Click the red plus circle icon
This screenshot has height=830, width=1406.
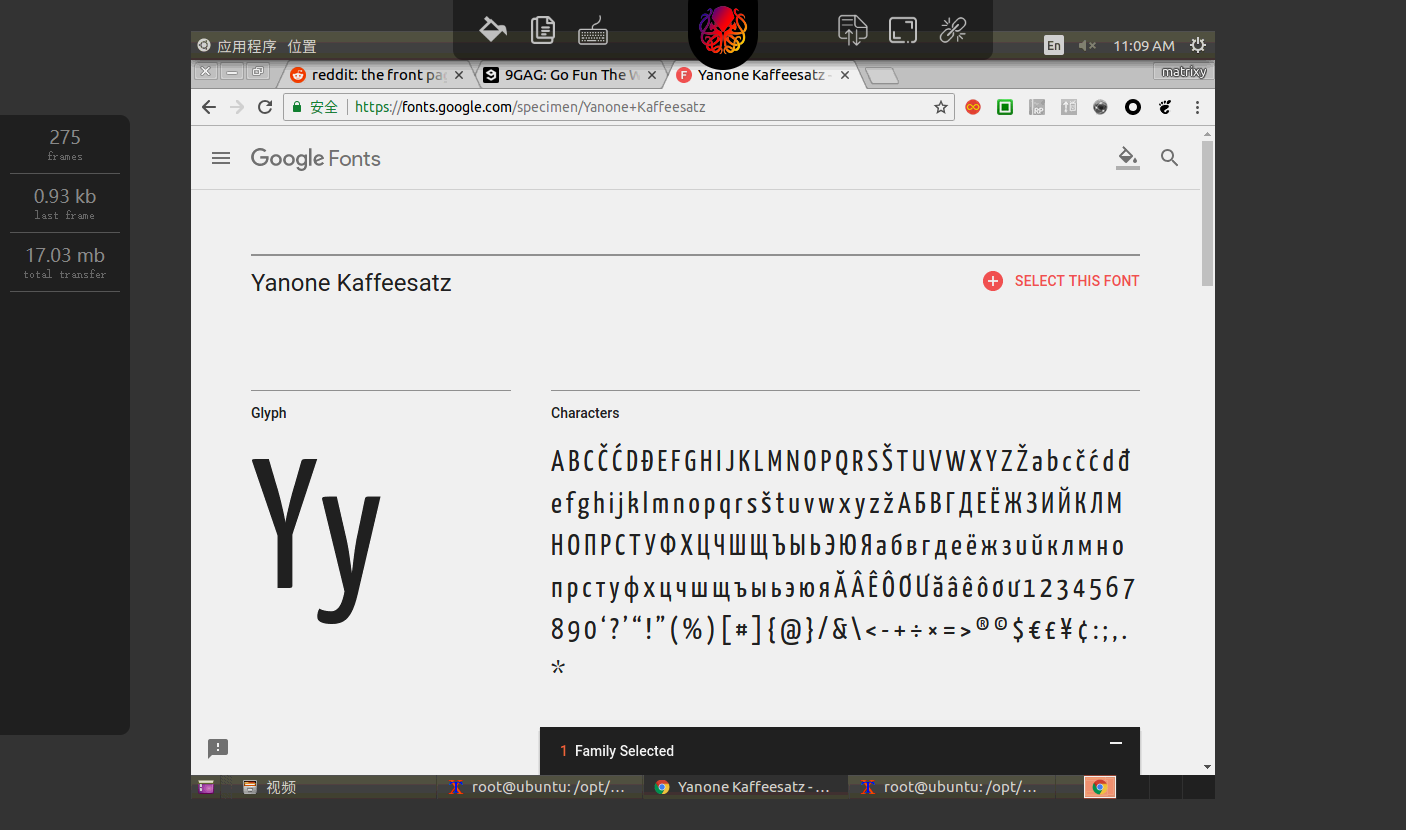[x=992, y=281]
